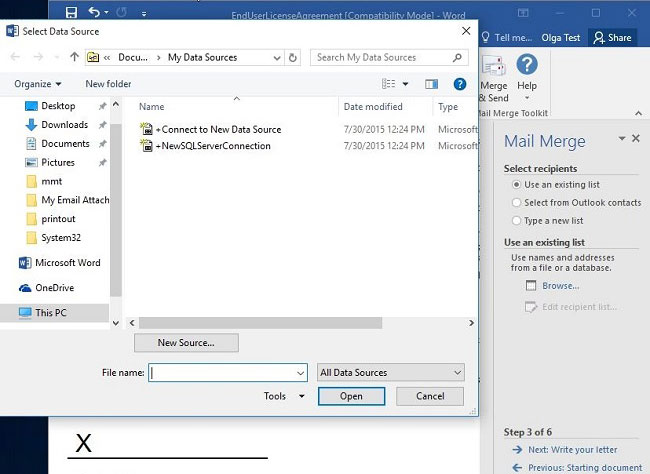The width and height of the screenshot is (650, 474).
Task: Open the mmt folder
Action: 51,181
